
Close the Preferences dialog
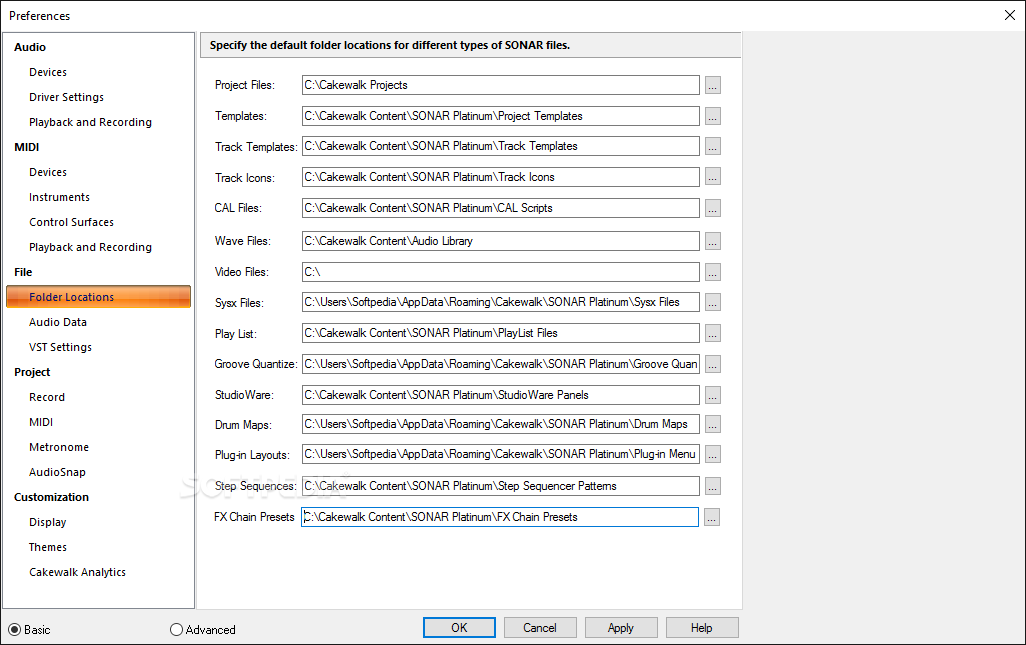pos(1010,15)
